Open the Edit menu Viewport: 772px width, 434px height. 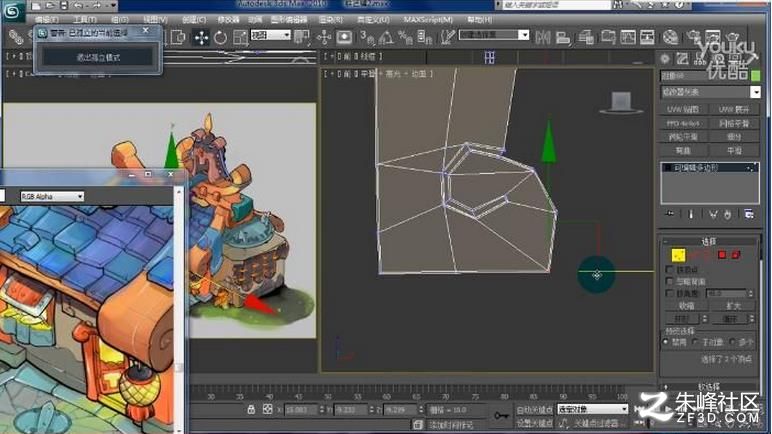(47, 20)
